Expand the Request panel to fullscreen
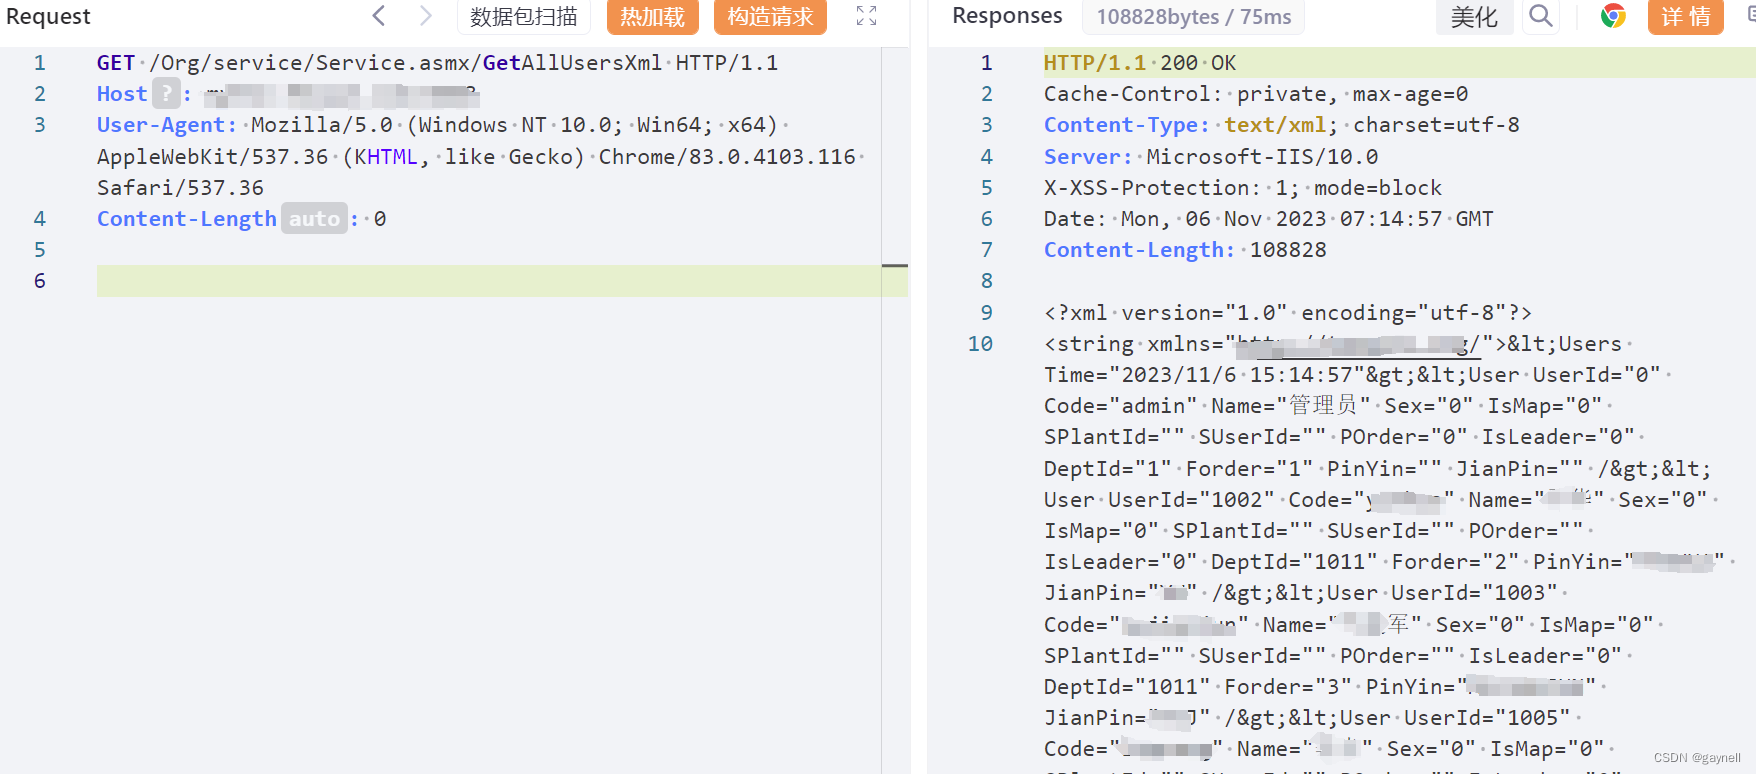 (x=867, y=16)
